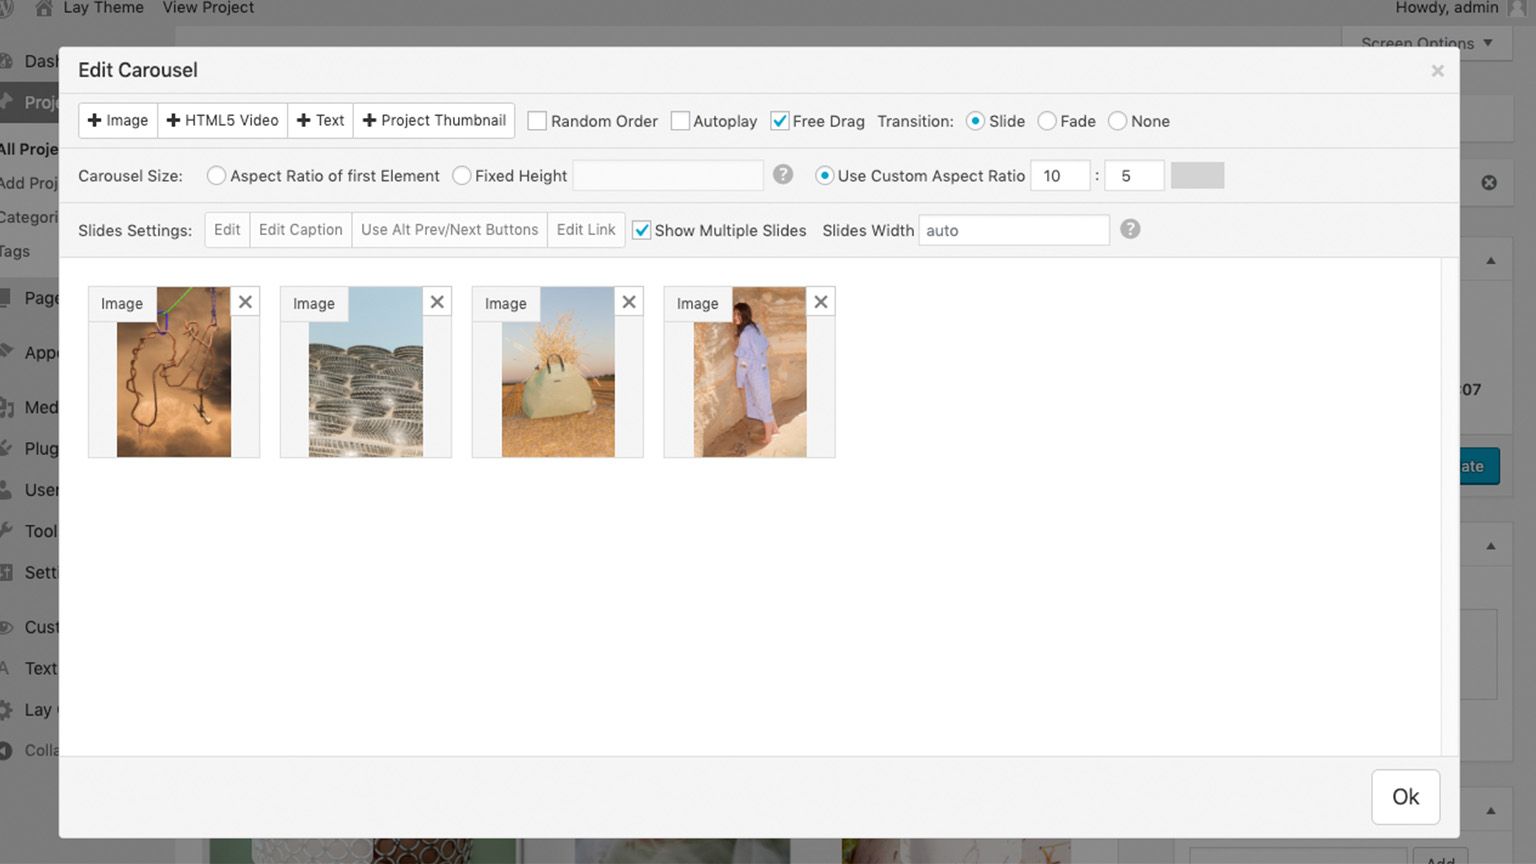
Task: Open help icon next to Fixed Height
Action: (783, 175)
